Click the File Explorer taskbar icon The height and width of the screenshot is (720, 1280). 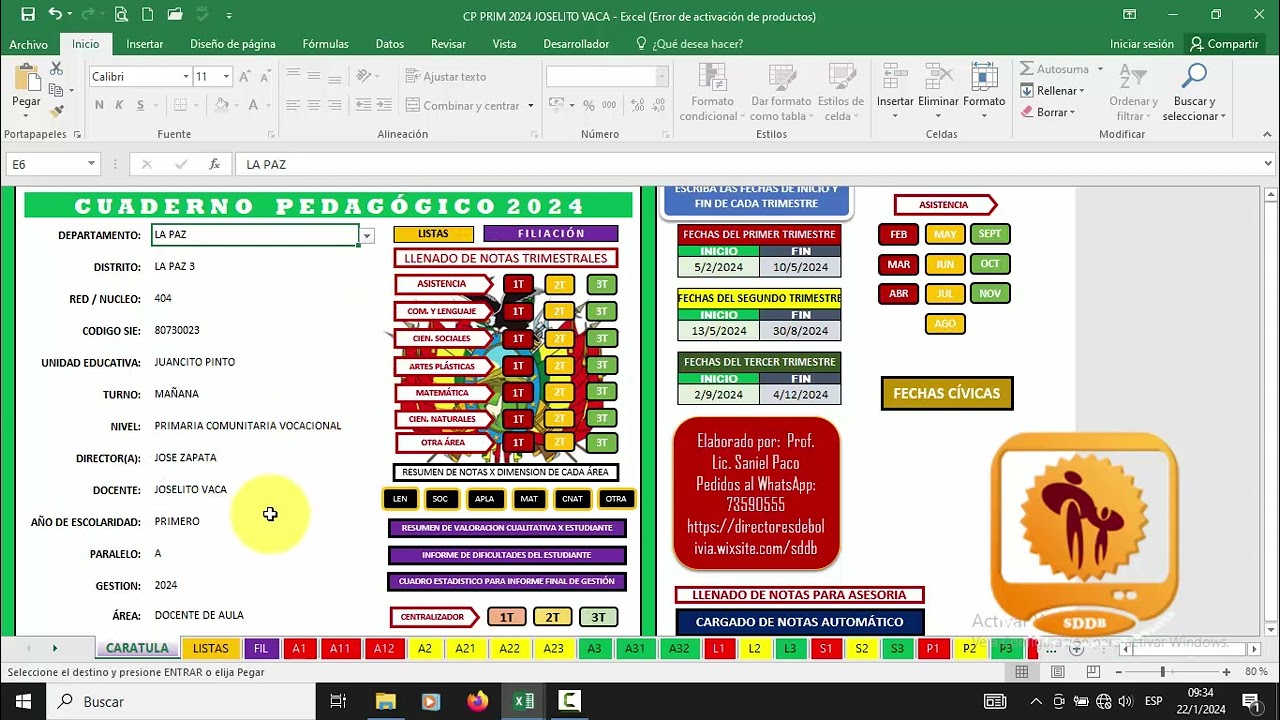(386, 701)
